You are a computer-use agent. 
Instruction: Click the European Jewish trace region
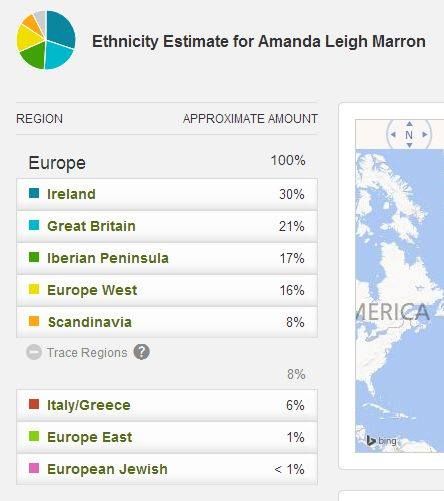click(x=167, y=469)
